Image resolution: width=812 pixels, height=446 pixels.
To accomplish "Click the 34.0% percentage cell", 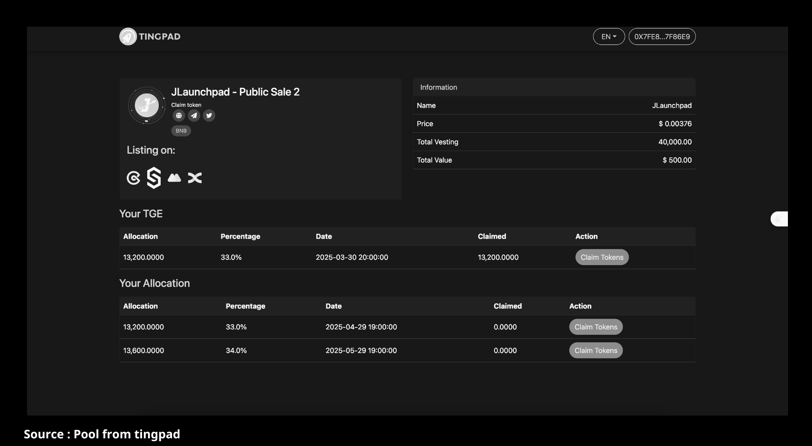I will click(236, 351).
